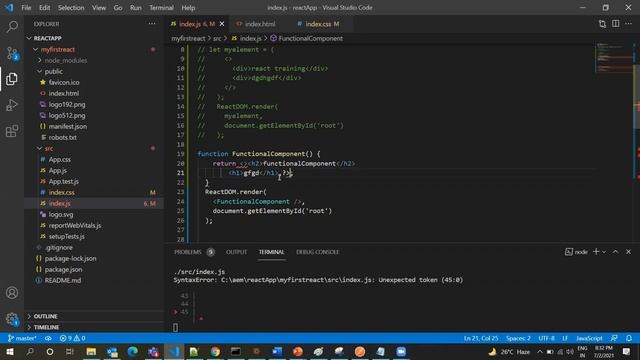The width and height of the screenshot is (640, 360).
Task: Split the editor to the right
Action: tap(616, 24)
